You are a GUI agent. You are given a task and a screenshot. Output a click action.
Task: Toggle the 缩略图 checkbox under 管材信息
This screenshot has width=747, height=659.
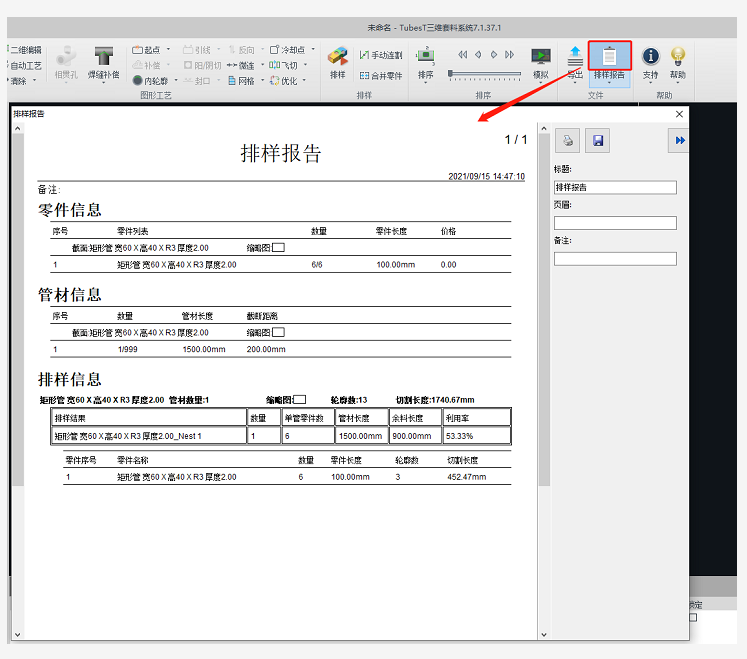tap(279, 332)
